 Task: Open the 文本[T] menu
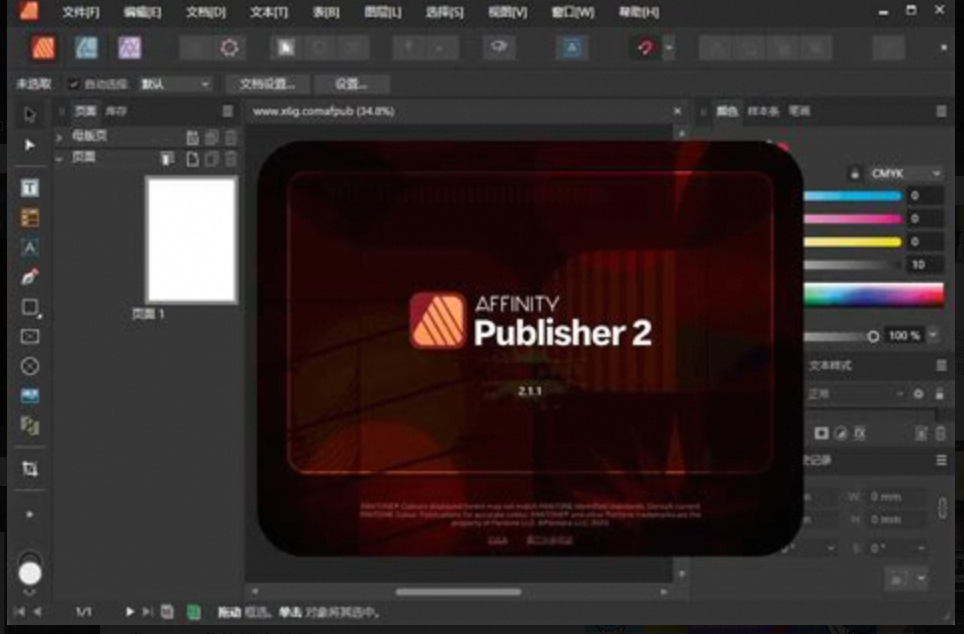pyautogui.click(x=269, y=12)
